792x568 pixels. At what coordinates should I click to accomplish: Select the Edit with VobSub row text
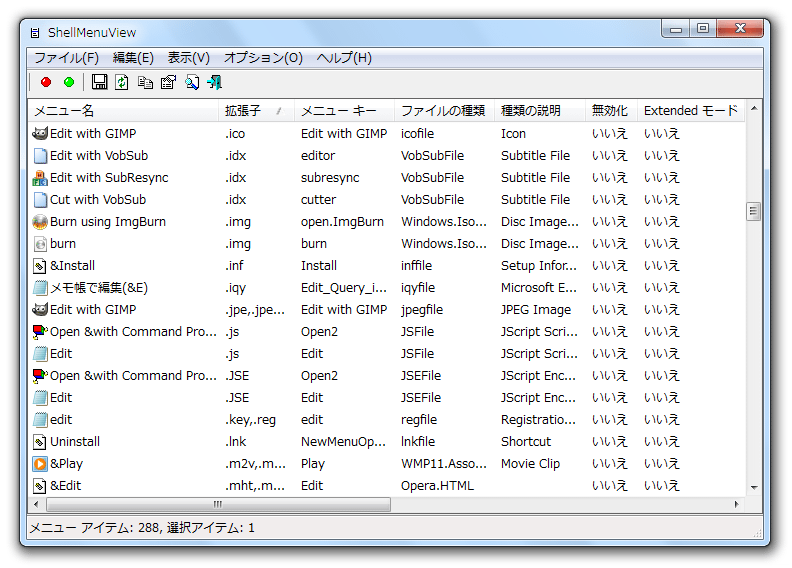click(99, 156)
